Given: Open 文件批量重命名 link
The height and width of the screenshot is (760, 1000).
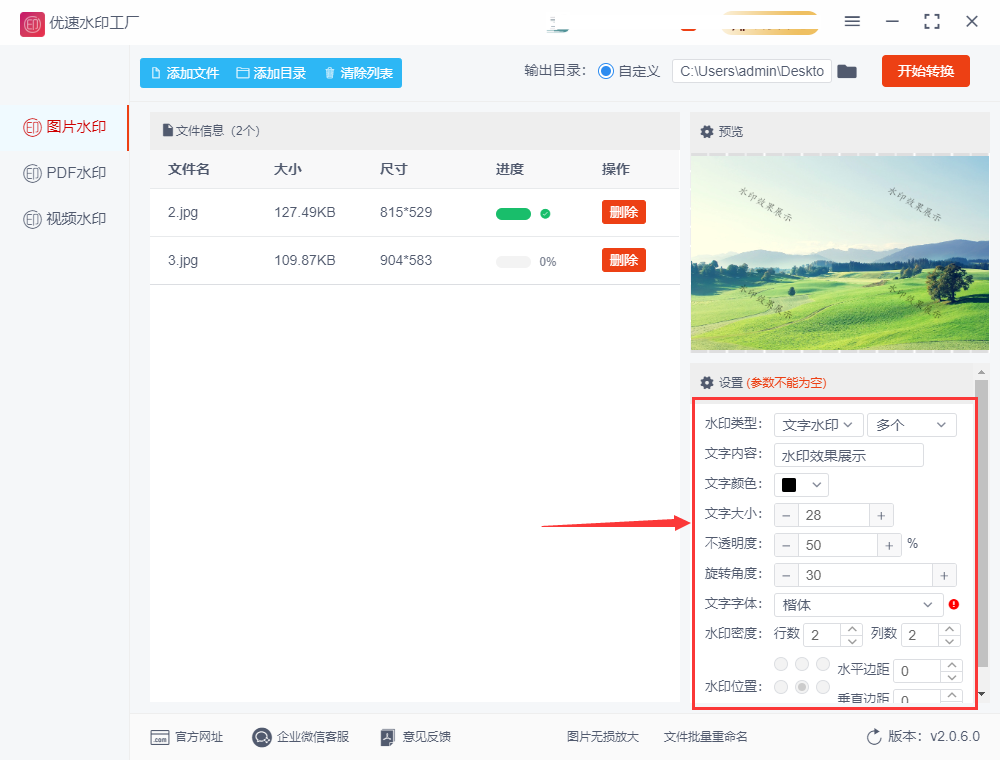Looking at the screenshot, I should pyautogui.click(x=705, y=737).
